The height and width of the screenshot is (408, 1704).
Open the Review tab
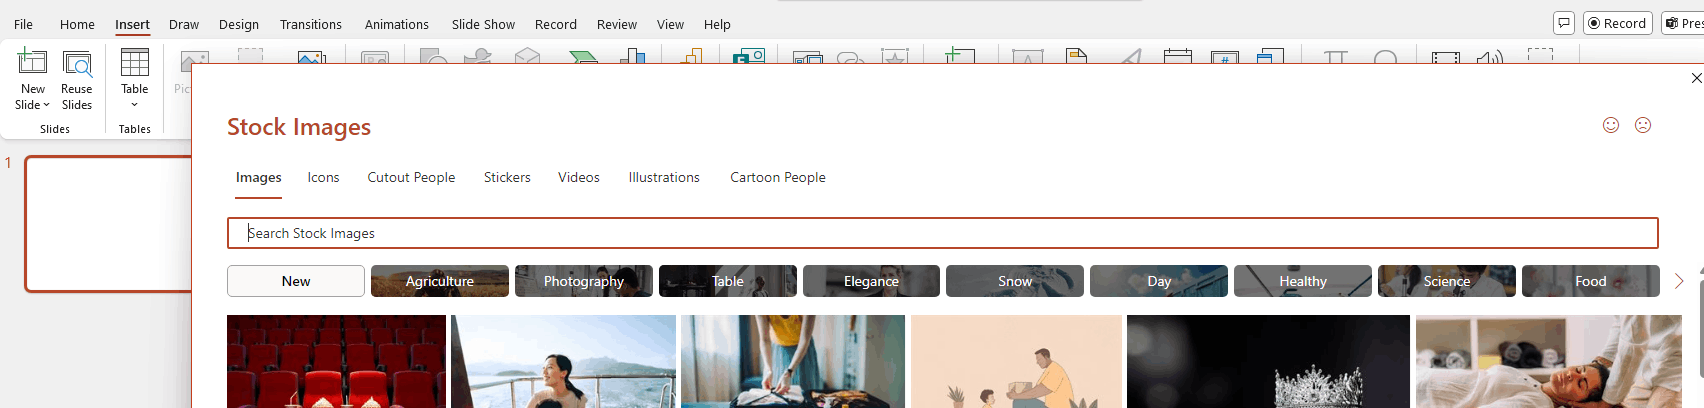tap(617, 24)
